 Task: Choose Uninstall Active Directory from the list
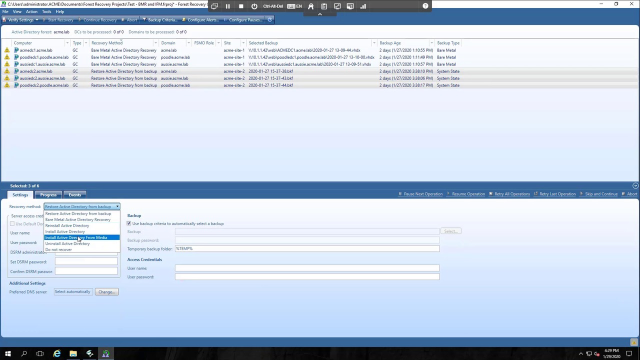pyautogui.click(x=82, y=243)
